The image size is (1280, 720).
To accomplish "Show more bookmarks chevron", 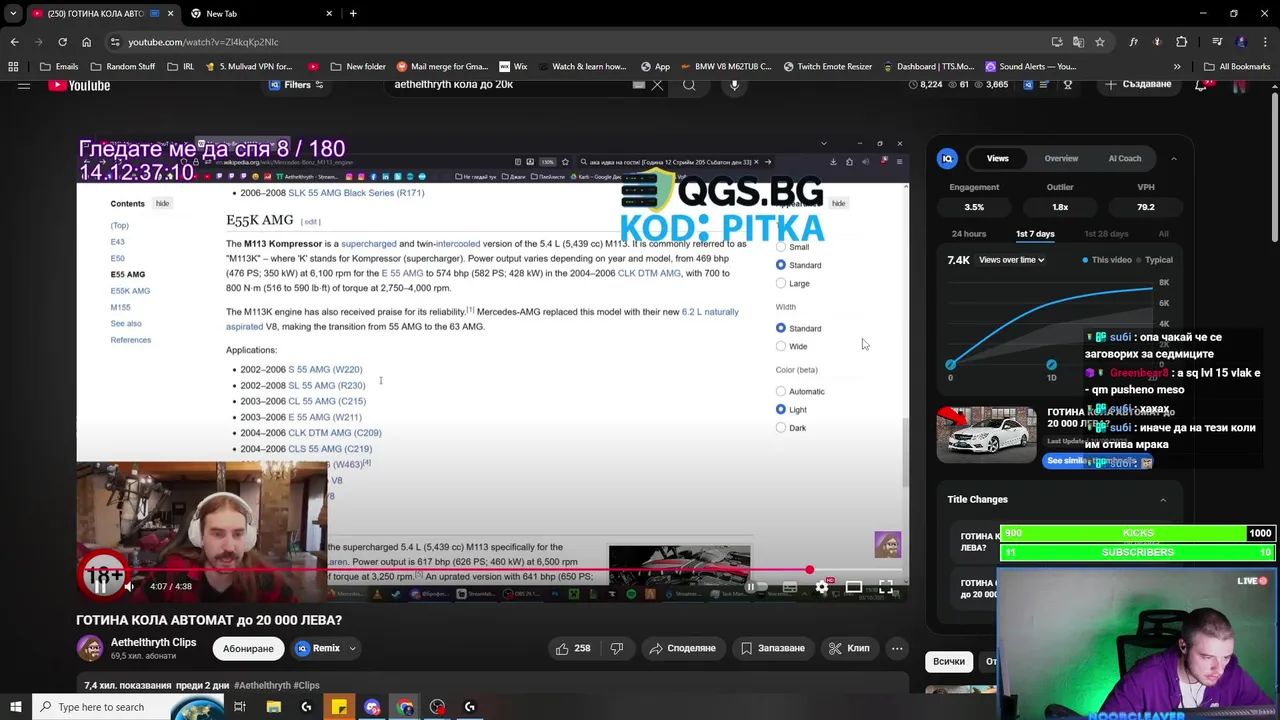I will click(1177, 67).
